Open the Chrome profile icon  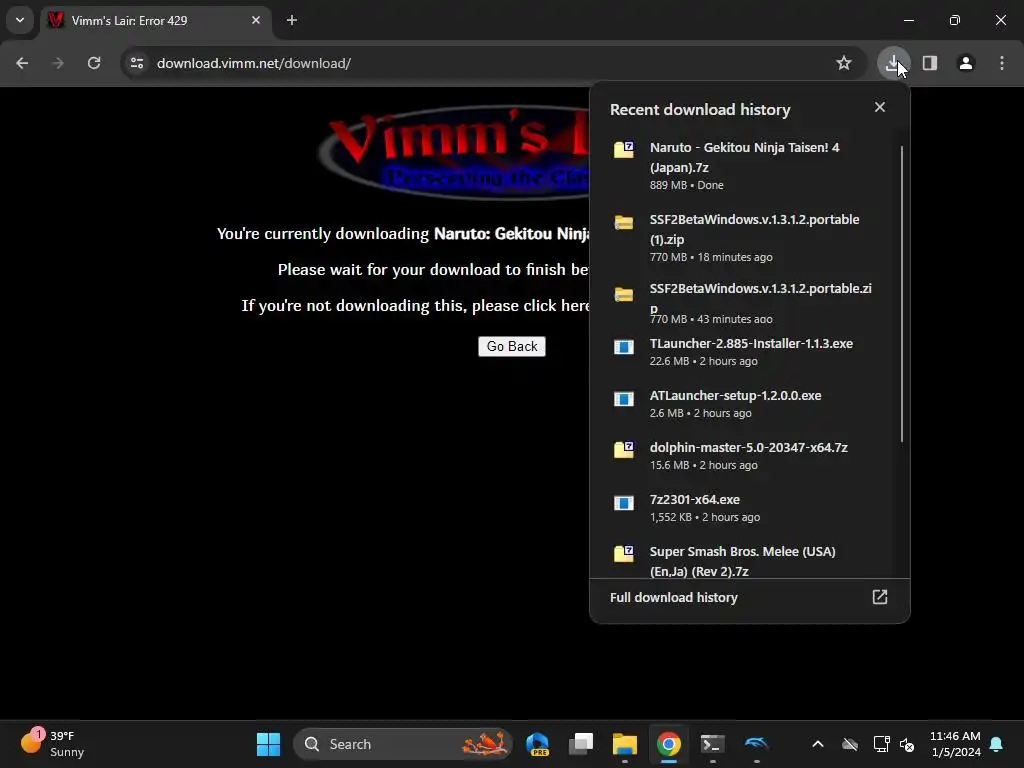(966, 63)
